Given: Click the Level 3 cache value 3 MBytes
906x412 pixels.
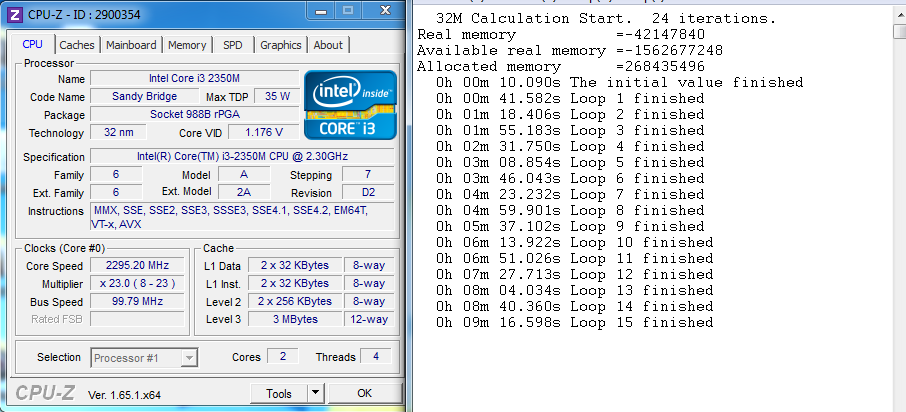Looking at the screenshot, I should tap(294, 319).
